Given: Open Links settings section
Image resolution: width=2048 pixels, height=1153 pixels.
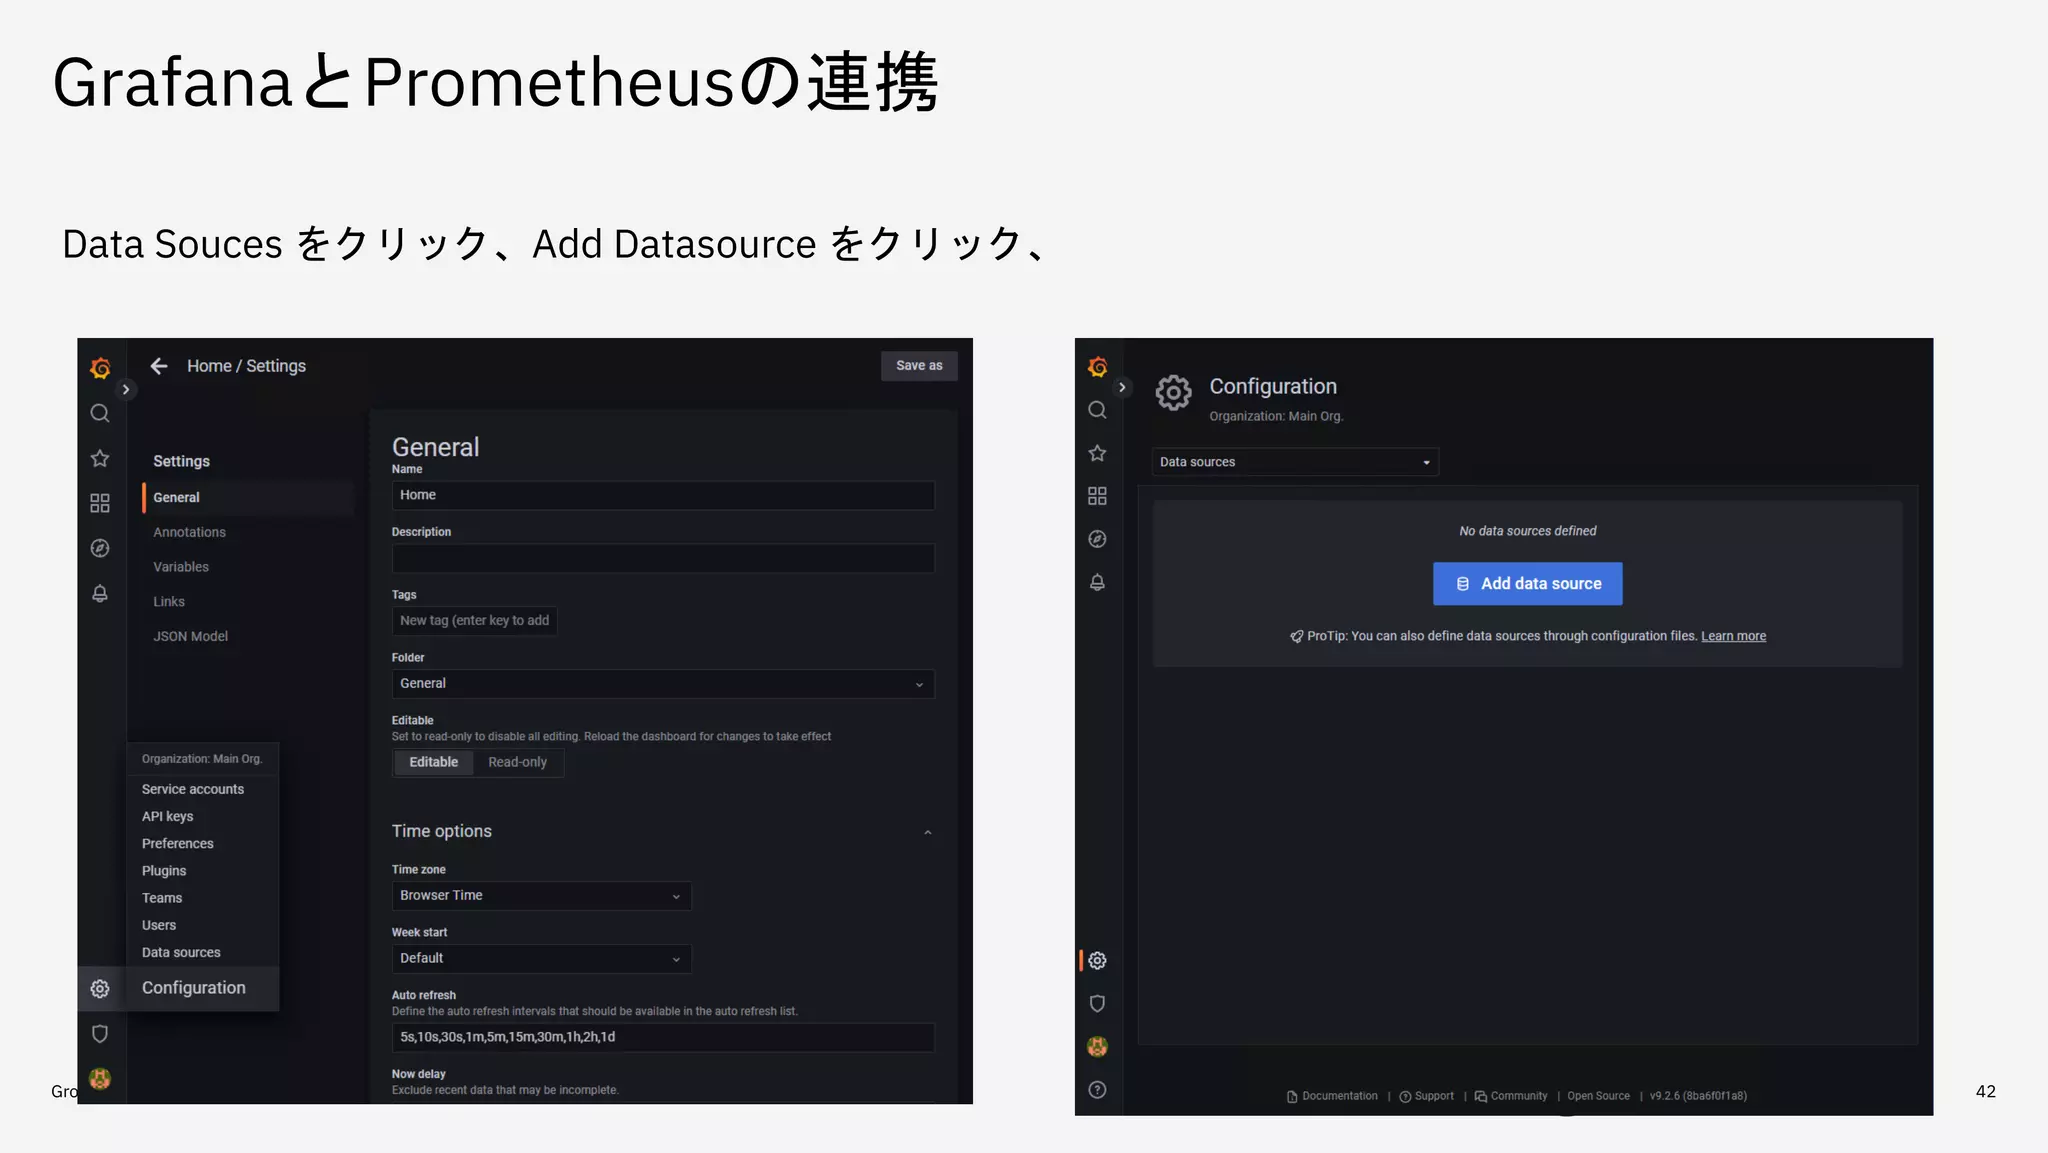Looking at the screenshot, I should 169,602.
